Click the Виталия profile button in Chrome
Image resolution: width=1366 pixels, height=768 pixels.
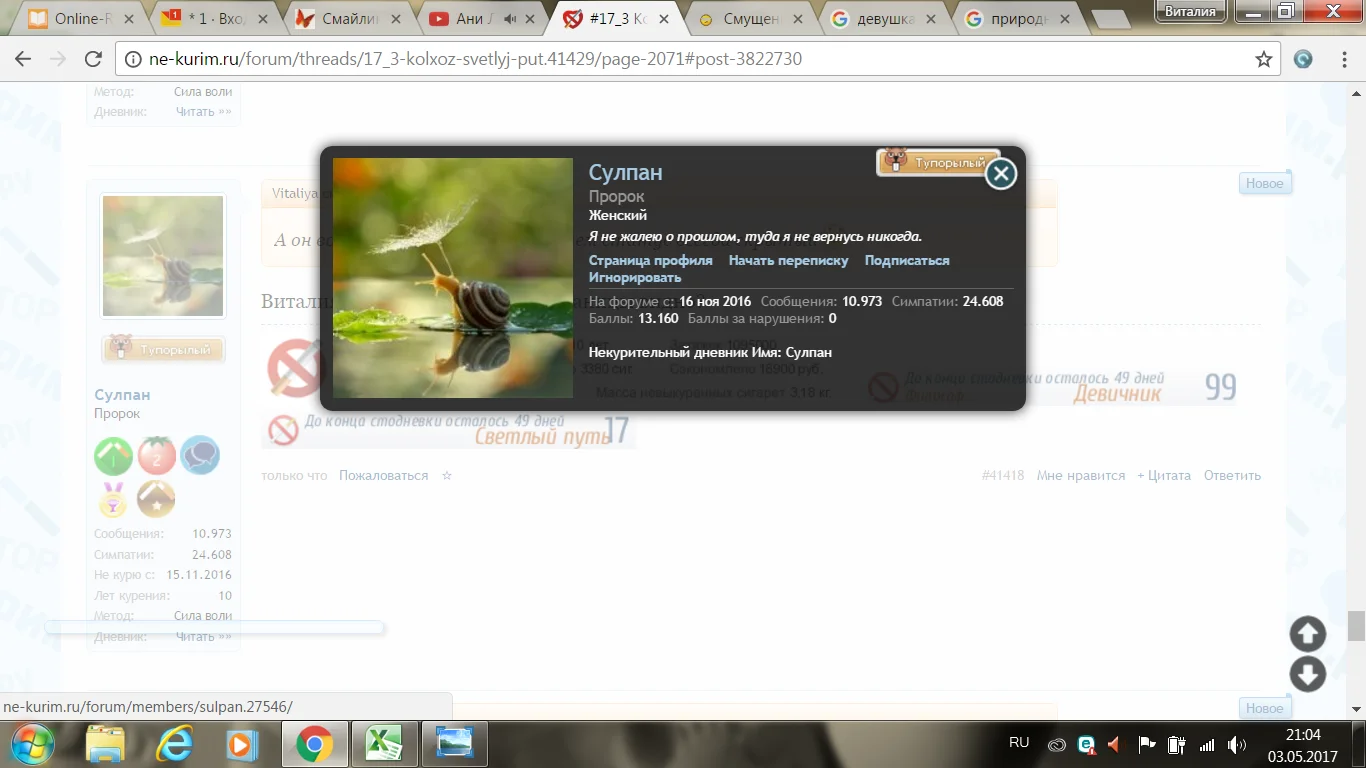click(x=1192, y=11)
